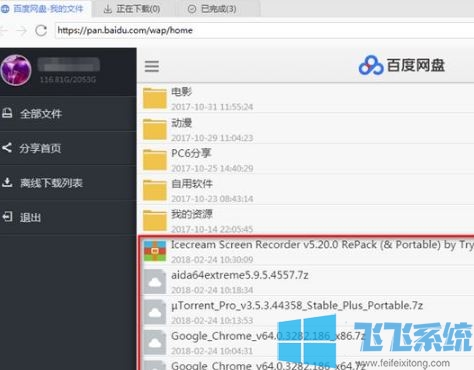Select aida64extreme5.9.5.4557.7z file name
The width and height of the screenshot is (474, 370).
click(x=240, y=275)
